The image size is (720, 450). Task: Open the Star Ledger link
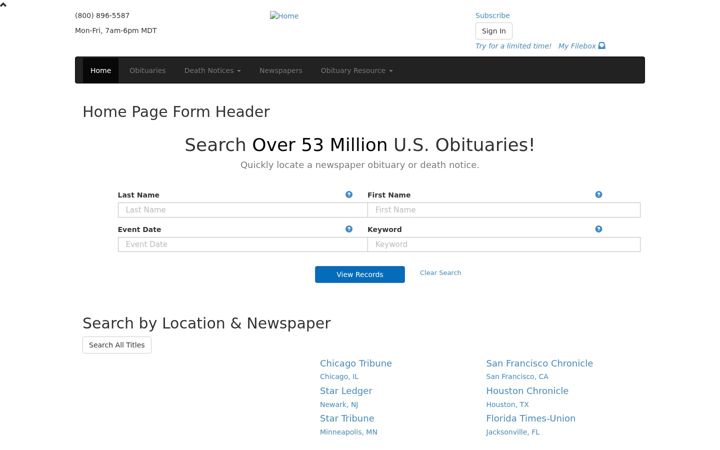tap(346, 391)
